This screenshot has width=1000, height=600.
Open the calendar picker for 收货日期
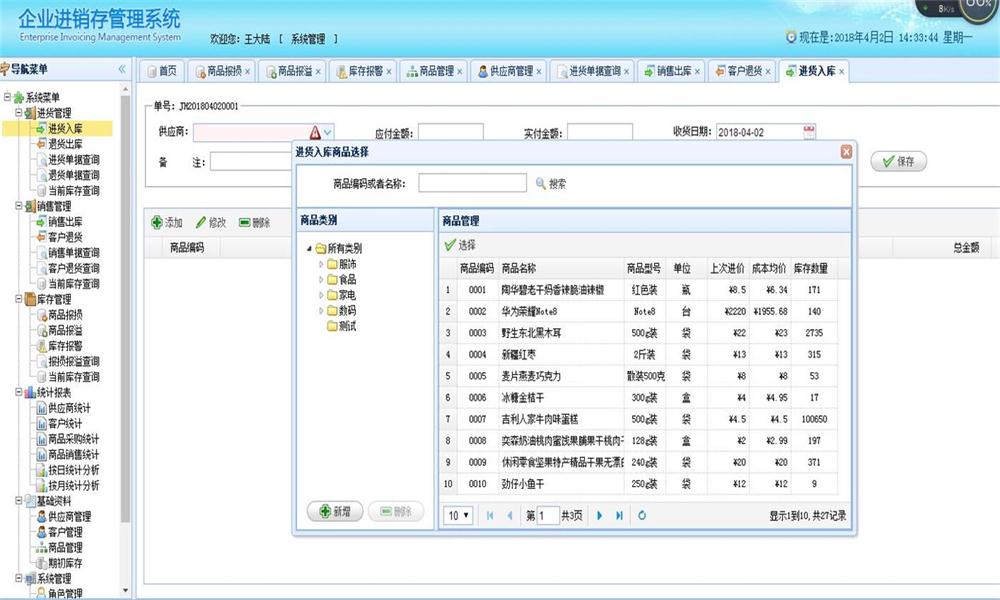(x=809, y=132)
